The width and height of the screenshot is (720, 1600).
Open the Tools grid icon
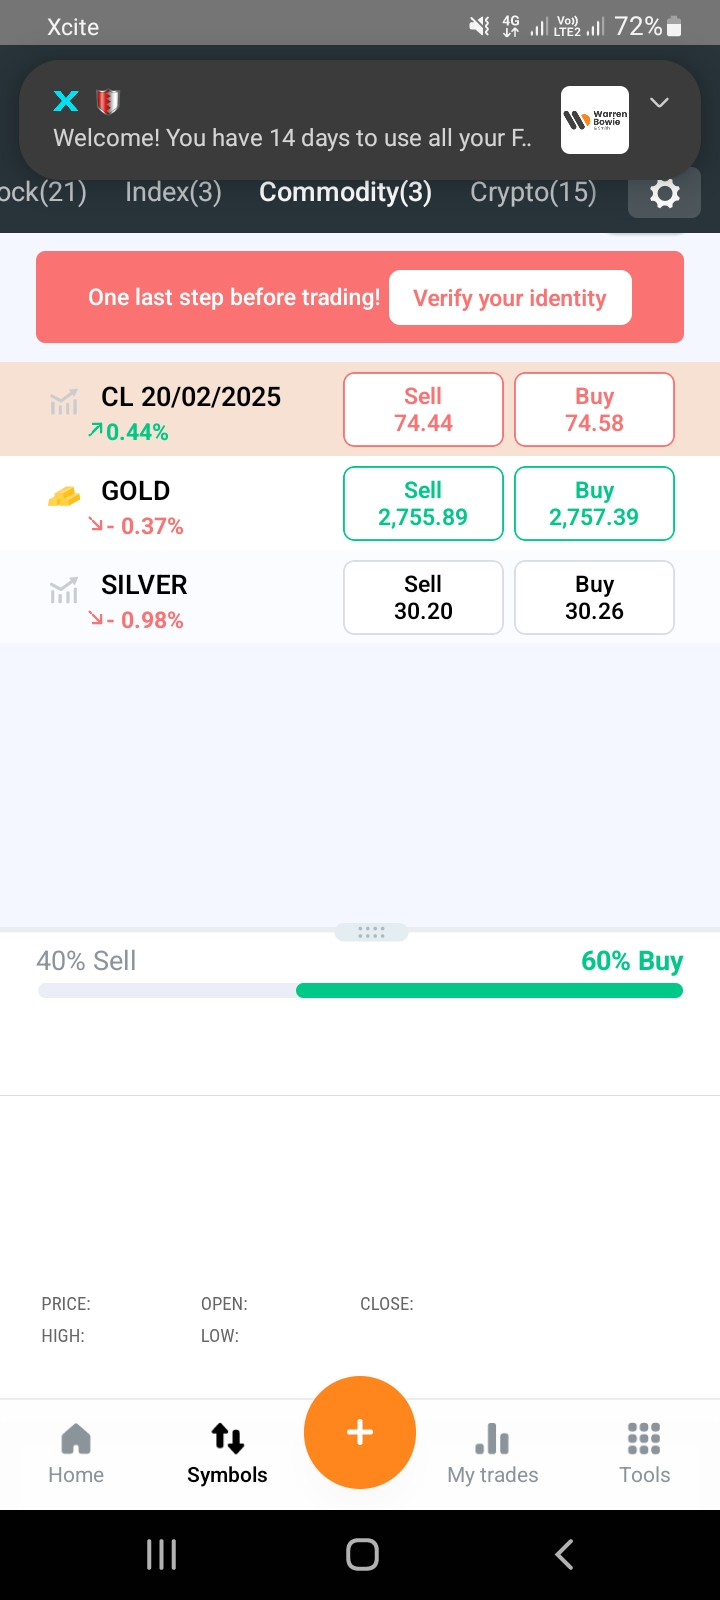tap(644, 1453)
